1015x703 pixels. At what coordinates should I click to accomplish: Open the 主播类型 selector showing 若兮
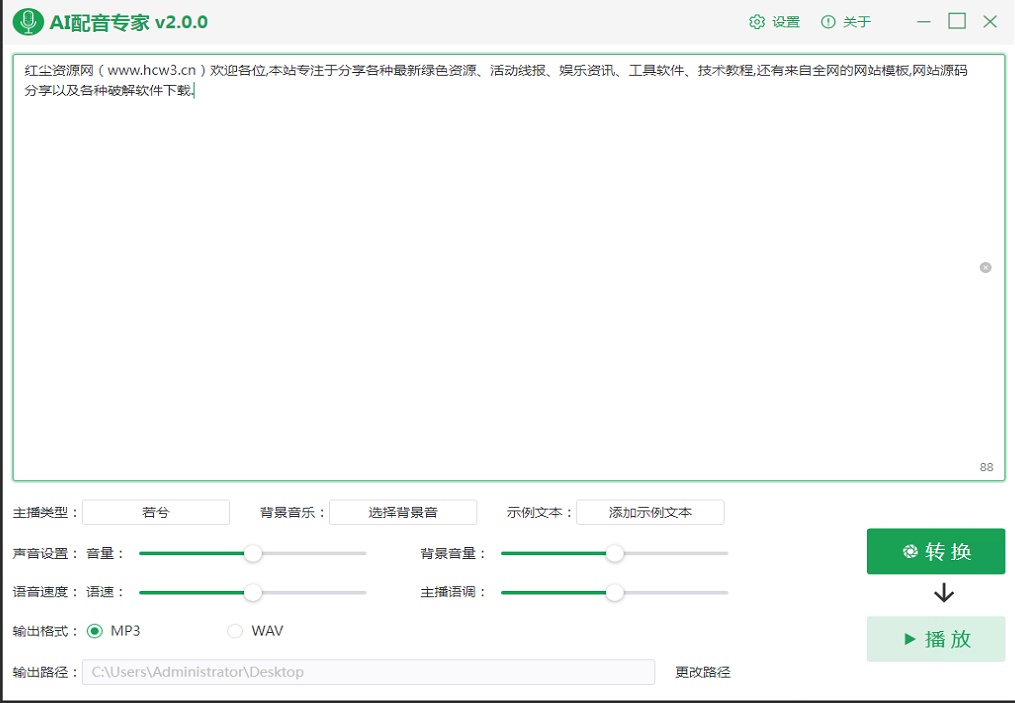tap(156, 513)
